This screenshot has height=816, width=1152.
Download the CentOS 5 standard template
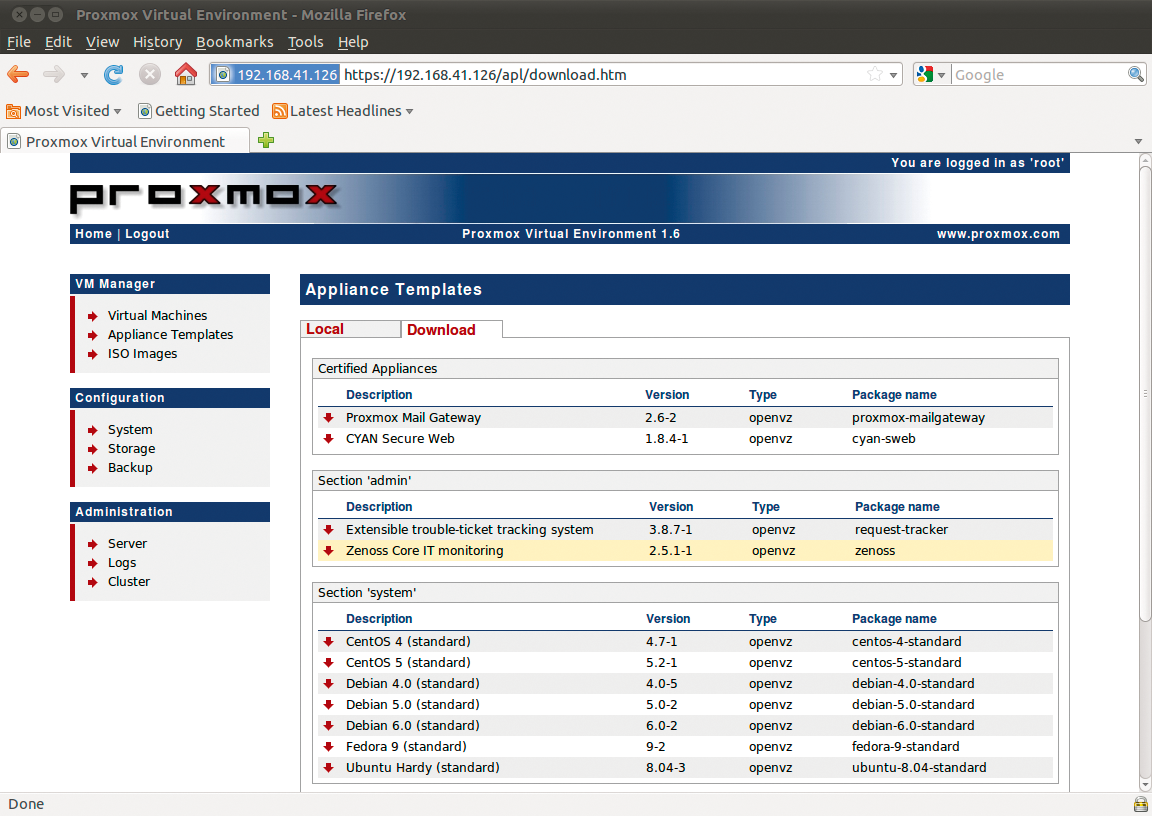click(x=329, y=662)
